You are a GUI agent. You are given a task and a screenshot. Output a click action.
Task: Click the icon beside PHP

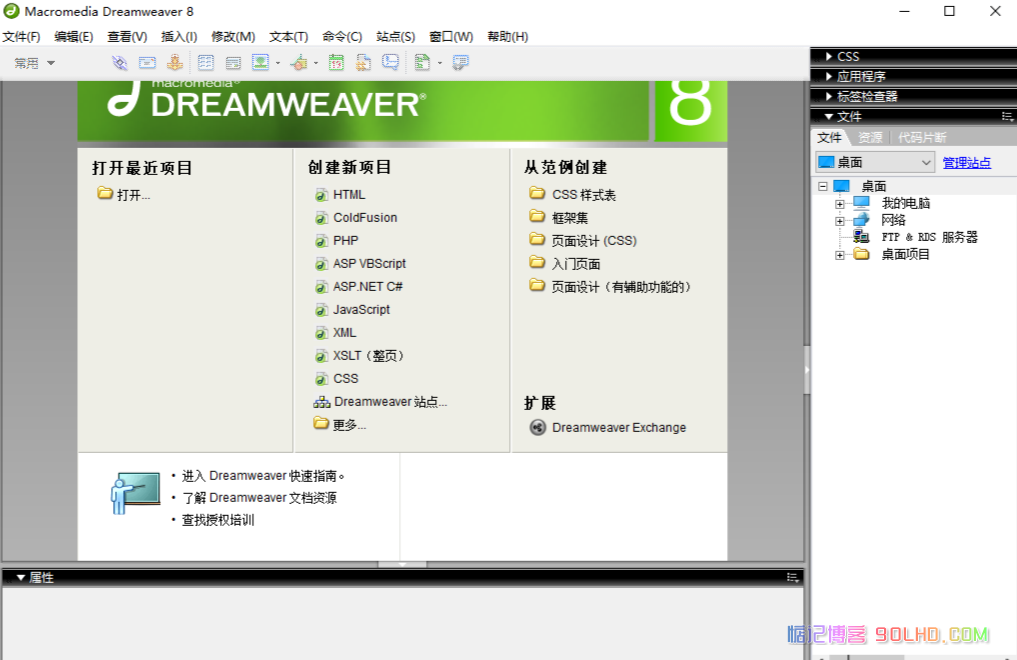tap(321, 241)
